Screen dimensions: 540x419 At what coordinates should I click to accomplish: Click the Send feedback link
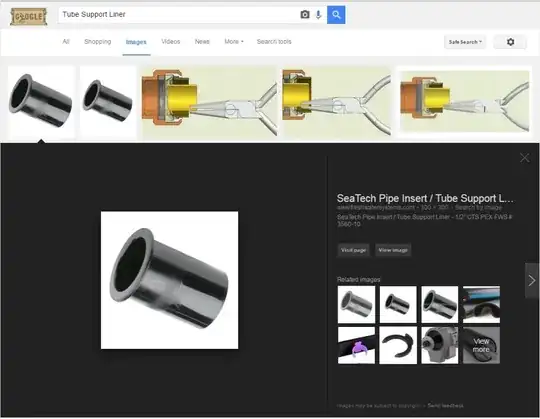coord(445,406)
